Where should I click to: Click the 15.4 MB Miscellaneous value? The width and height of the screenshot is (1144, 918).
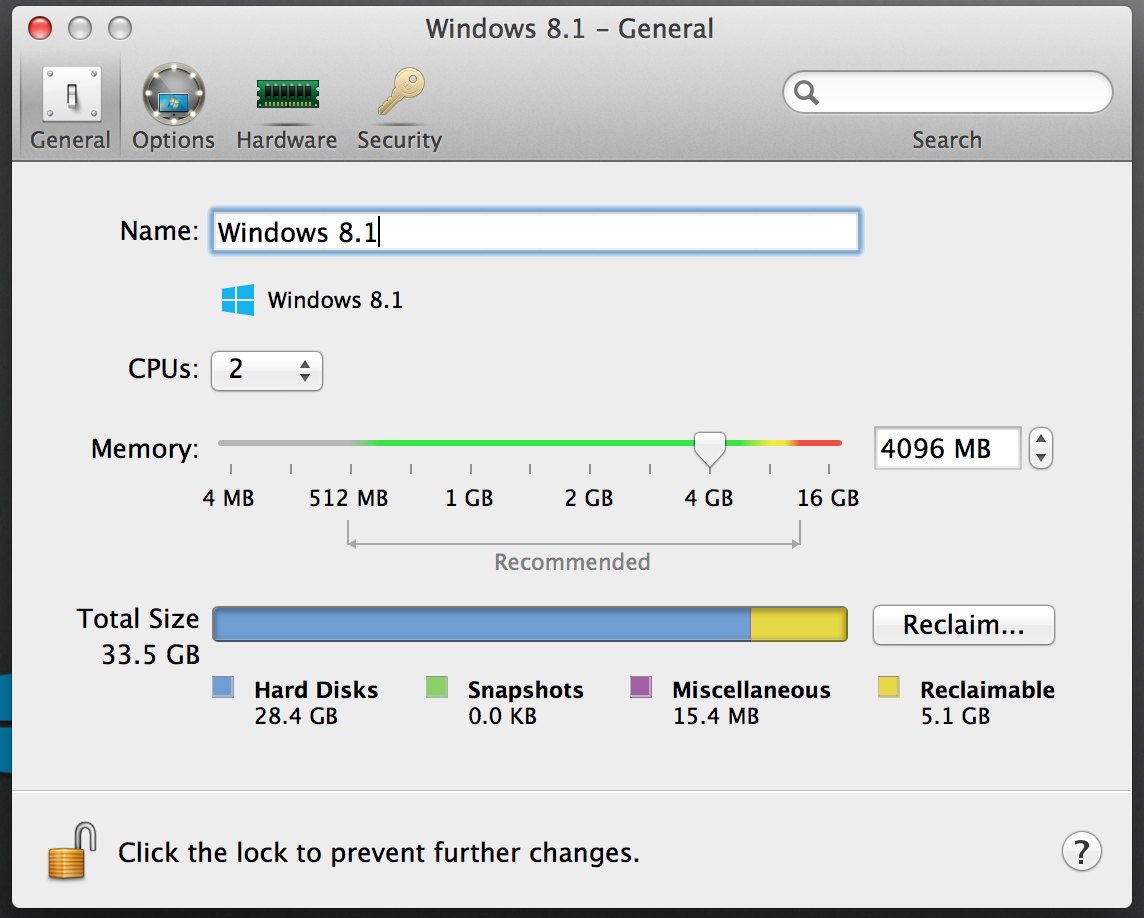(716, 717)
